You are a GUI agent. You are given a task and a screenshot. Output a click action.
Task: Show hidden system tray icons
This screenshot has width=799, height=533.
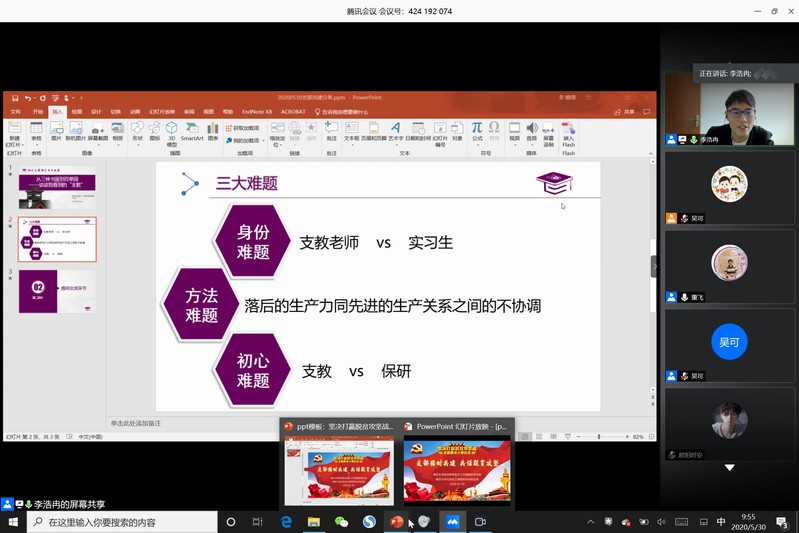(x=591, y=522)
